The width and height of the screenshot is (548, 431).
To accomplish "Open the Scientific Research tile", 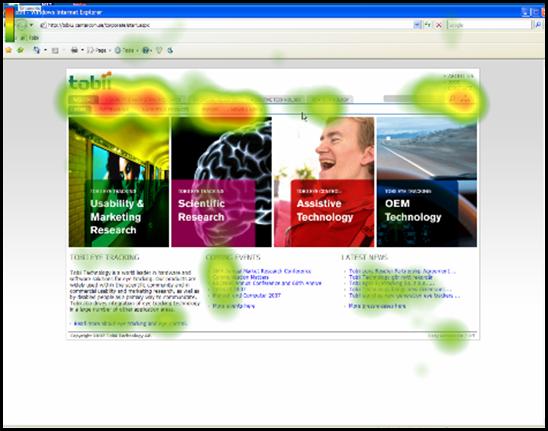I will [221, 182].
